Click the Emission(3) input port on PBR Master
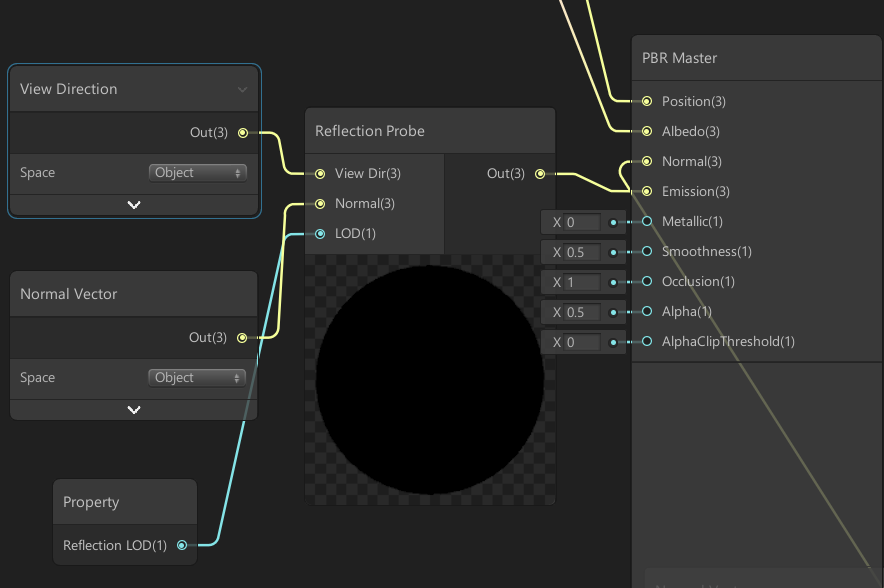 tap(646, 191)
